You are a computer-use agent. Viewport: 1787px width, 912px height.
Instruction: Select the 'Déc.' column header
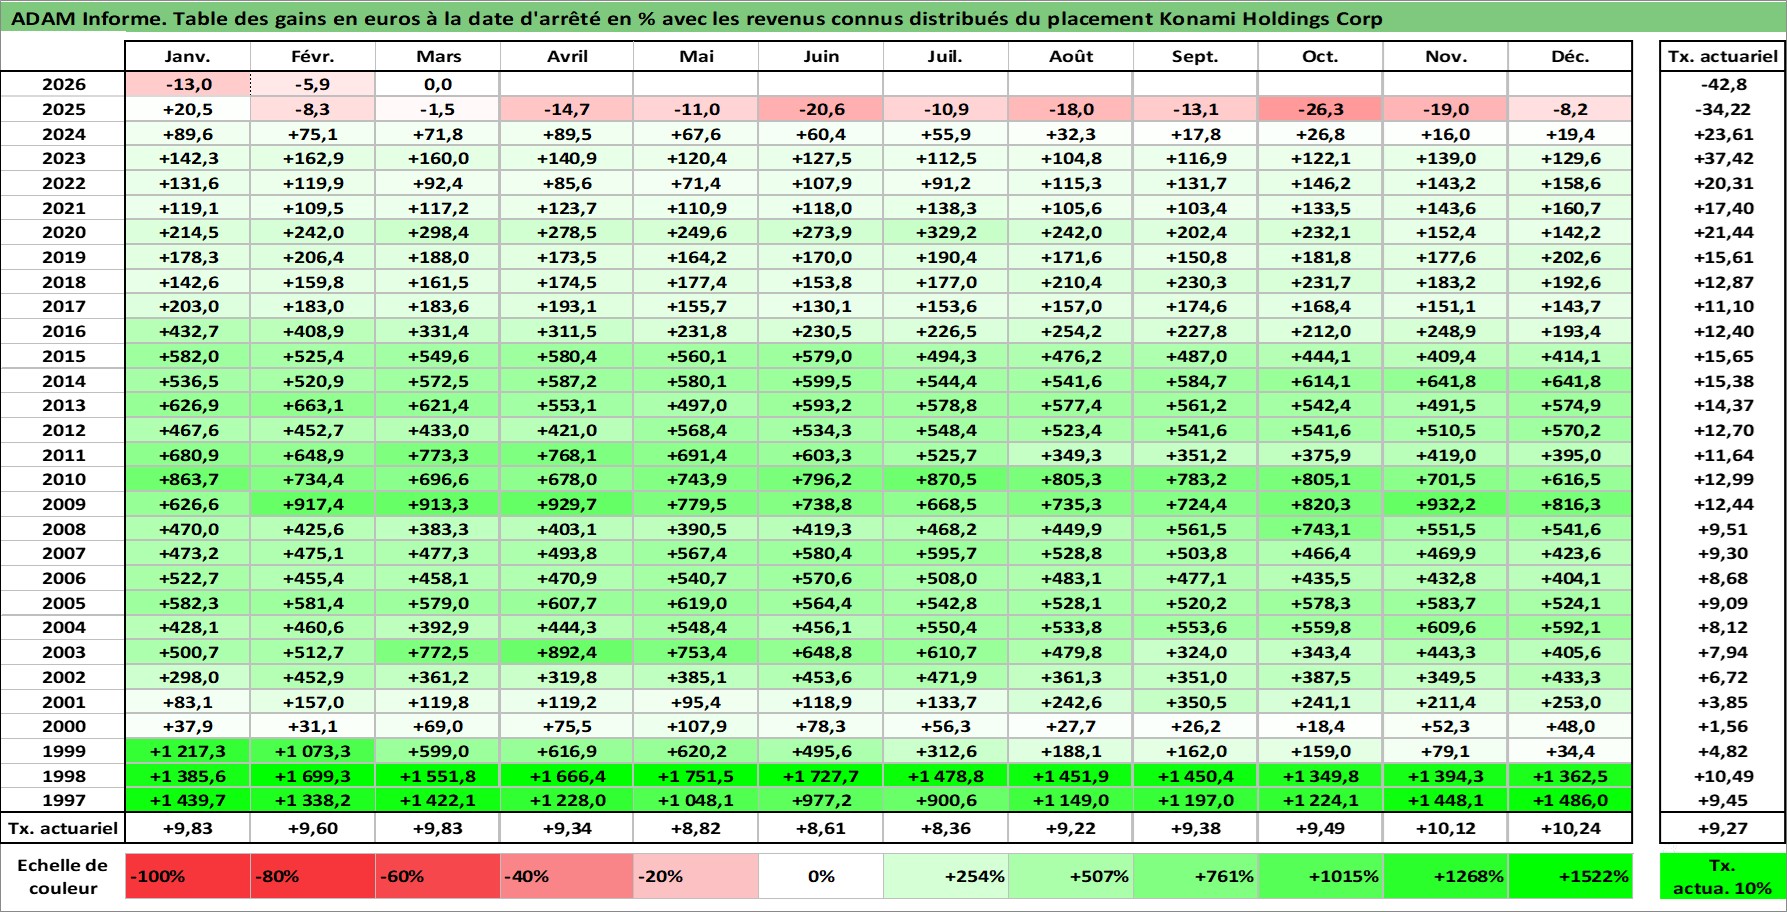(1570, 56)
